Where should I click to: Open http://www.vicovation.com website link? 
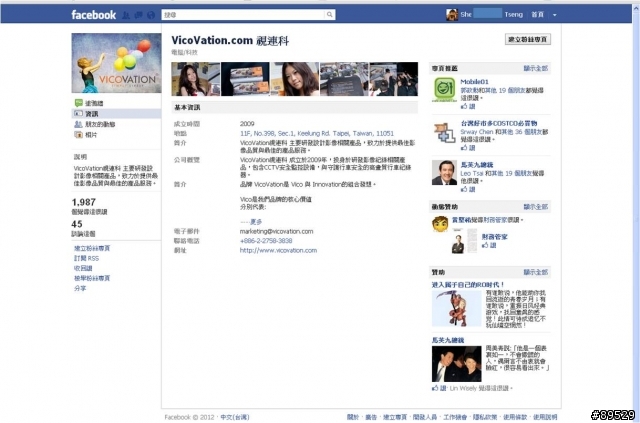[278, 250]
